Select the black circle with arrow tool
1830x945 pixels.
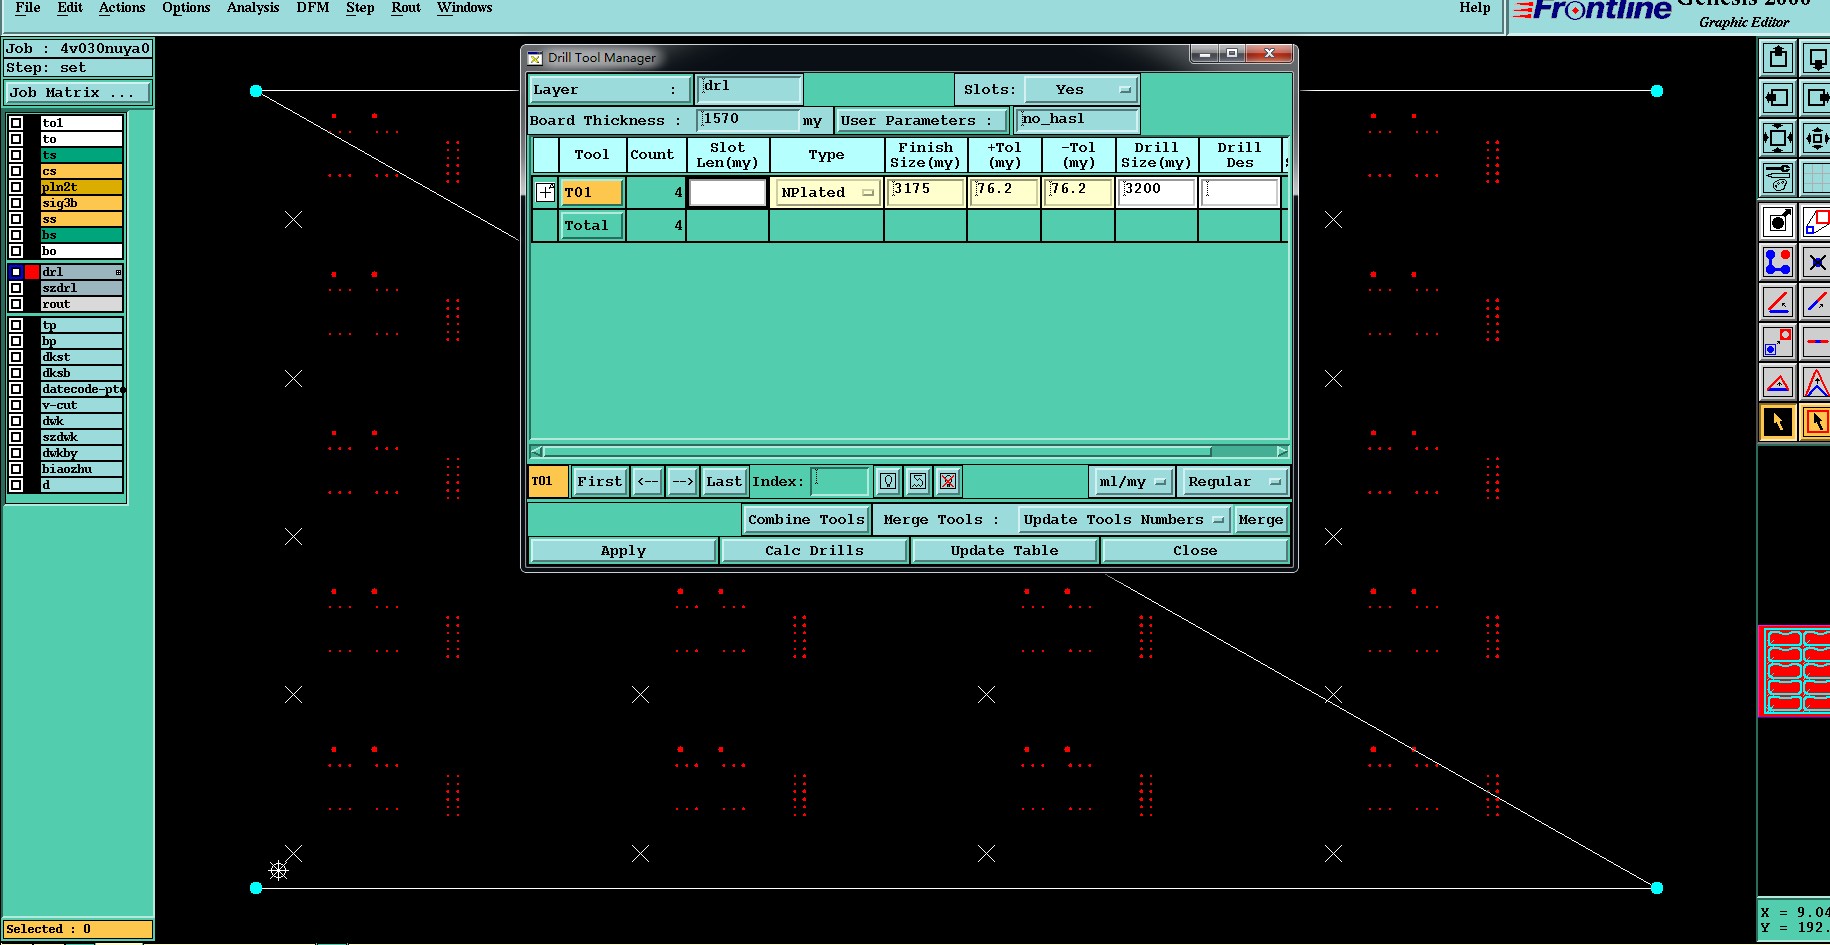click(1778, 222)
